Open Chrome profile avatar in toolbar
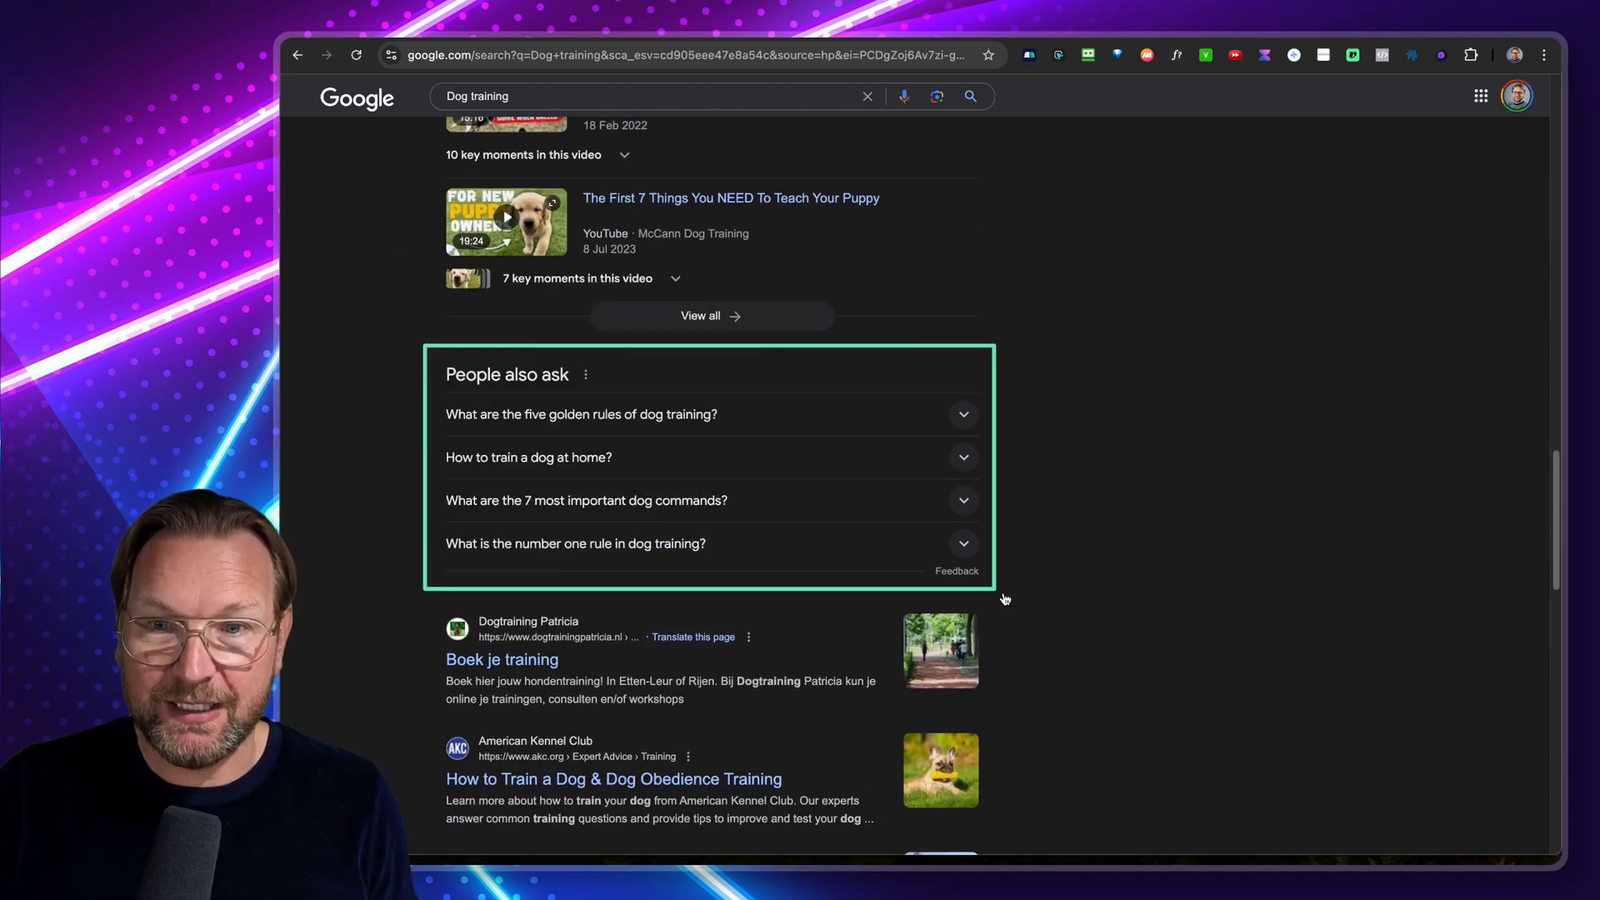Screen dimensions: 1600x900 click(x=1514, y=55)
